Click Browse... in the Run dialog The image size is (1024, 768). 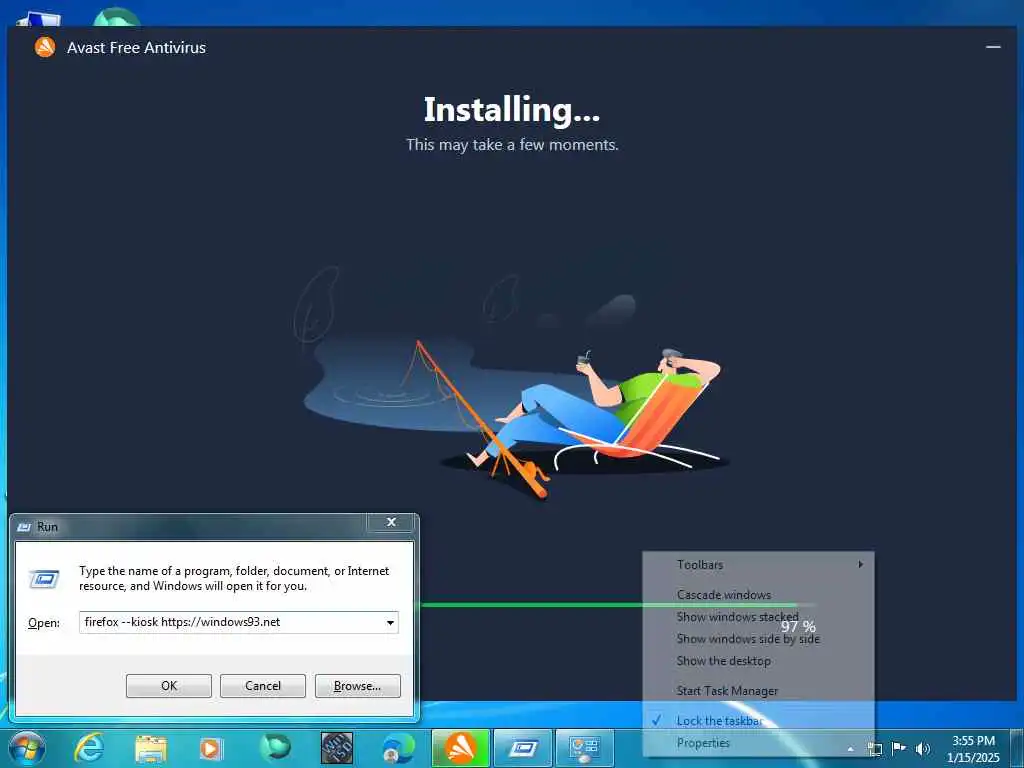pos(357,686)
